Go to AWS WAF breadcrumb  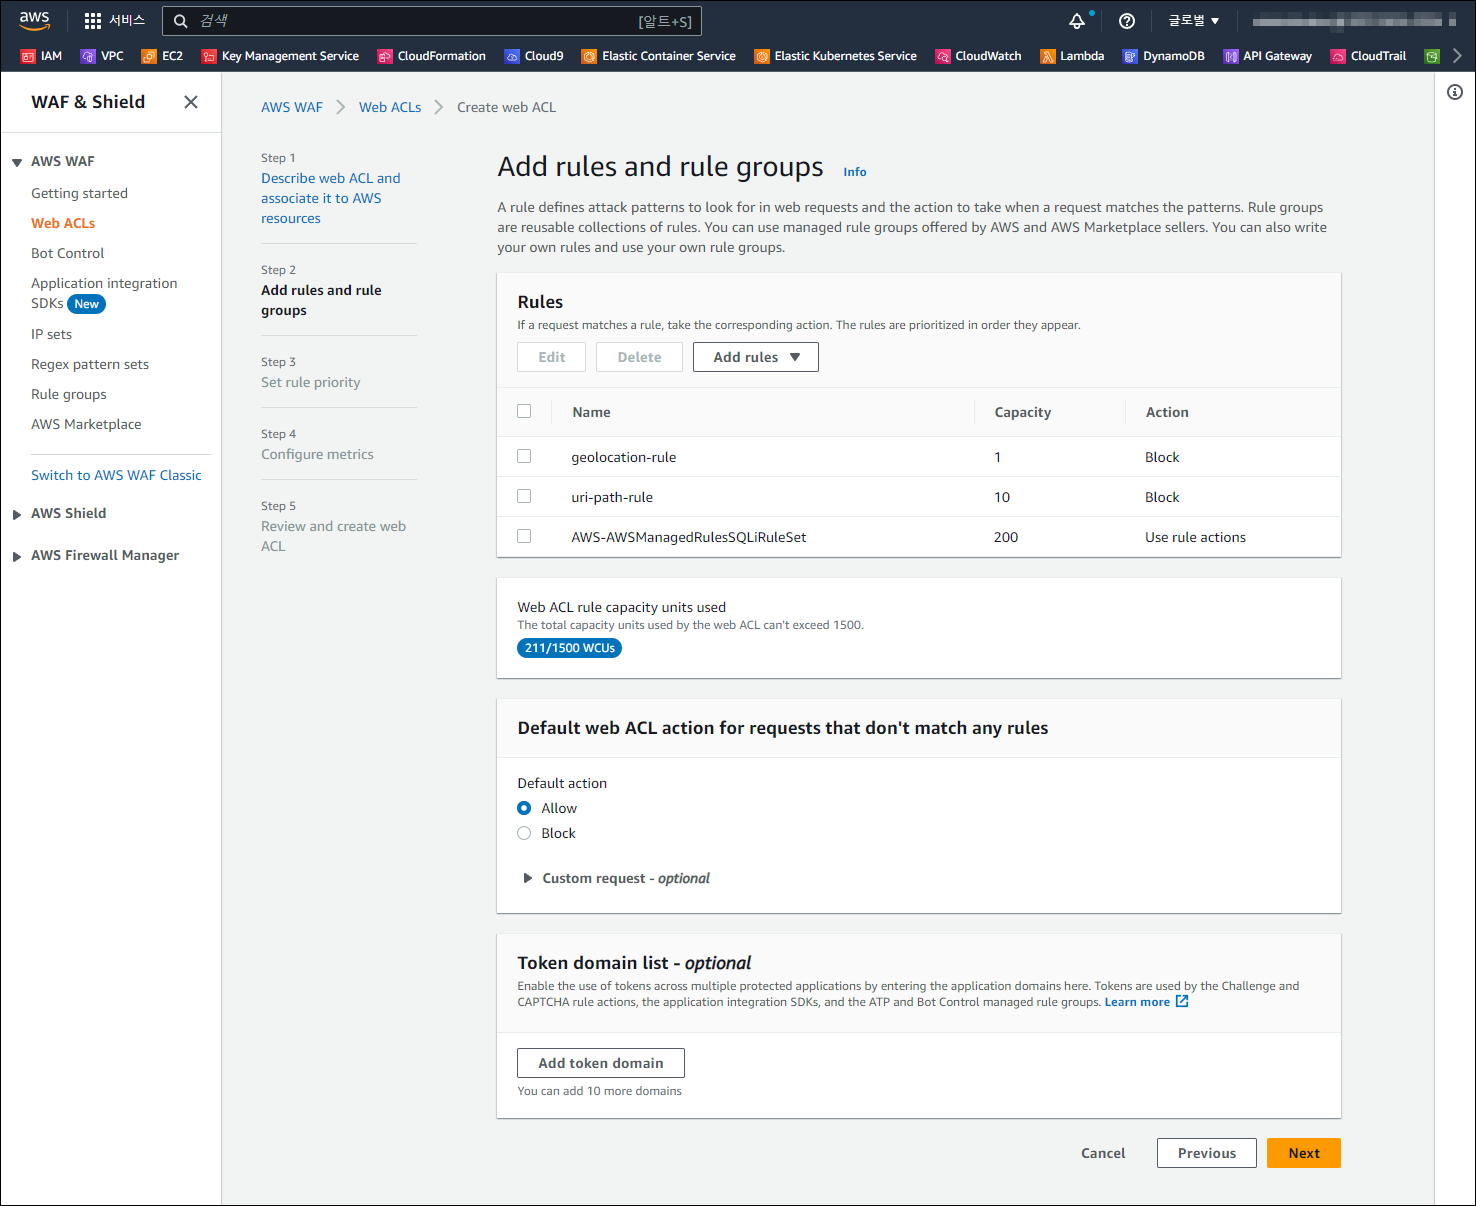(x=292, y=107)
